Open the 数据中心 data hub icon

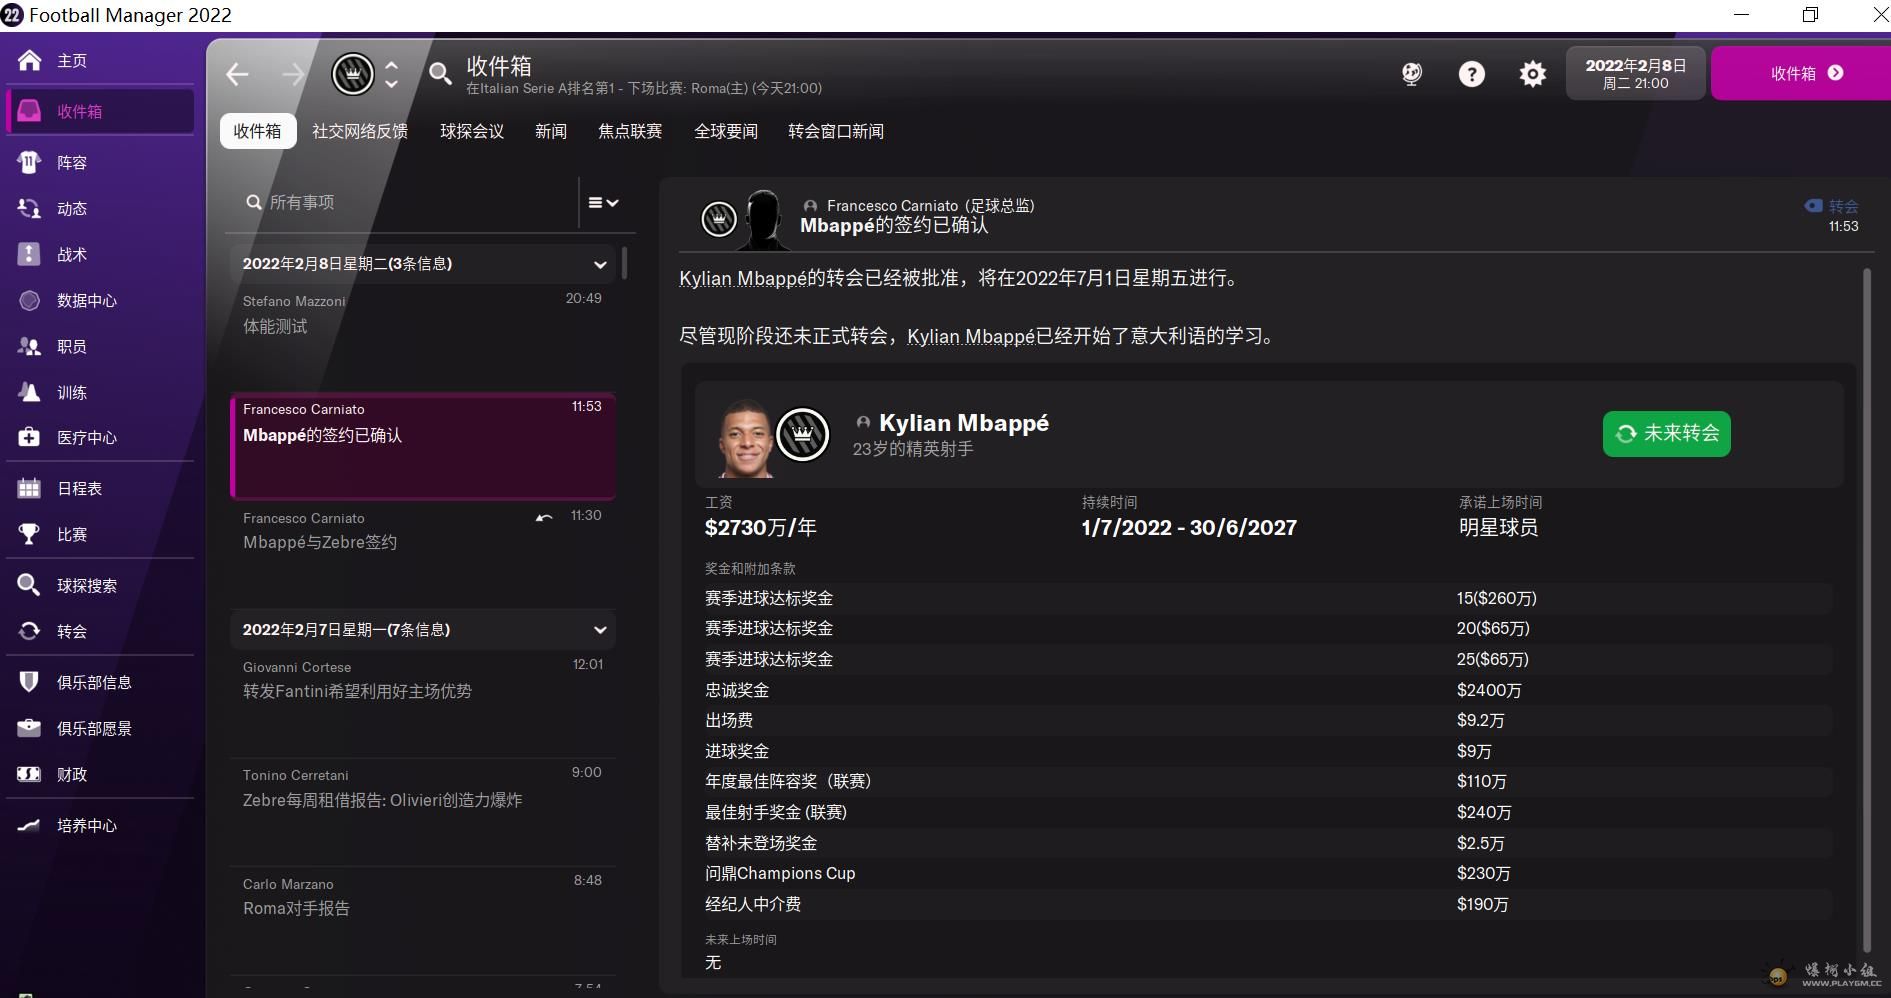30,300
